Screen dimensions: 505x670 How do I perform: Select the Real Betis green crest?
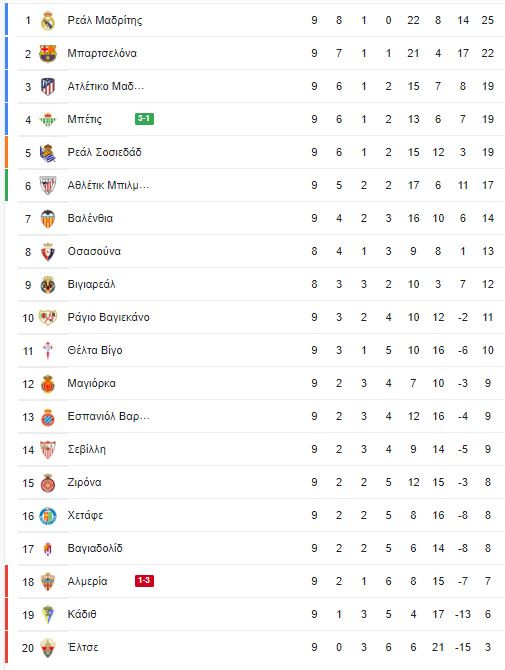click(x=48, y=120)
